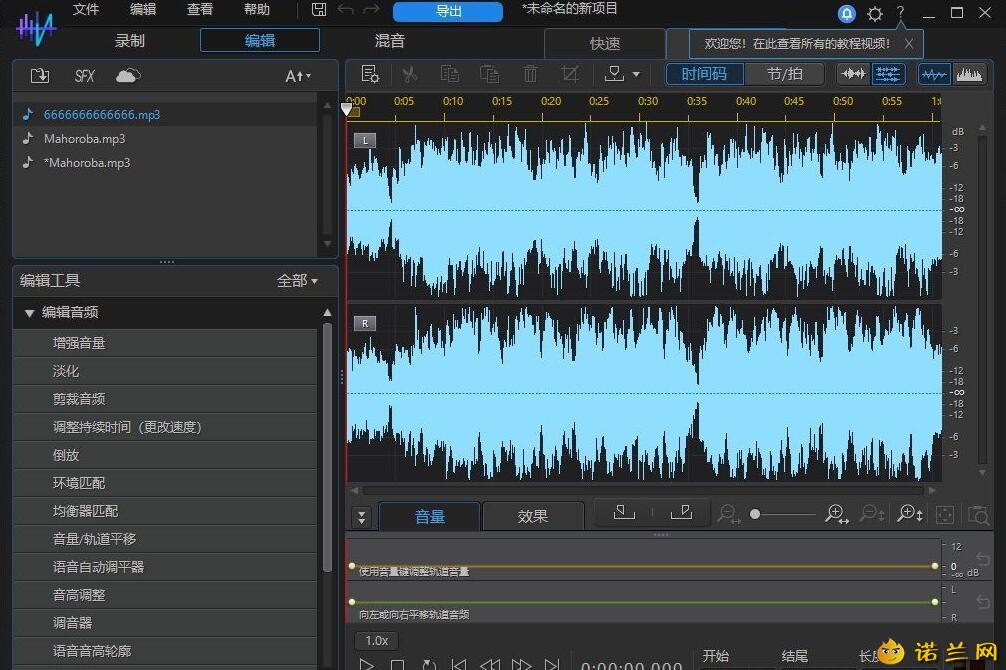This screenshot has width=1006, height=670.
Task: Toggle the waveform display view
Action: [934, 74]
